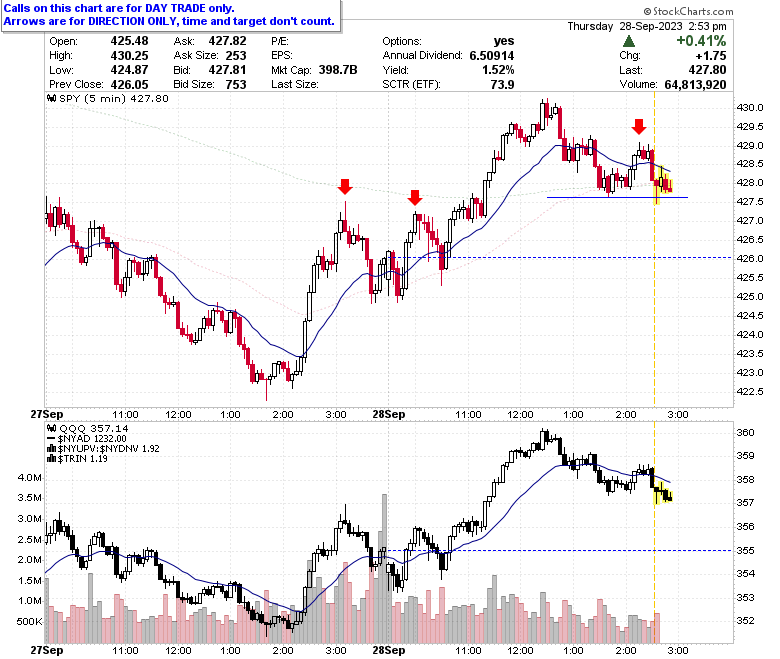The image size is (780, 659).
Task: Click the Mkt Cap value 398.7B
Action: 338,70
